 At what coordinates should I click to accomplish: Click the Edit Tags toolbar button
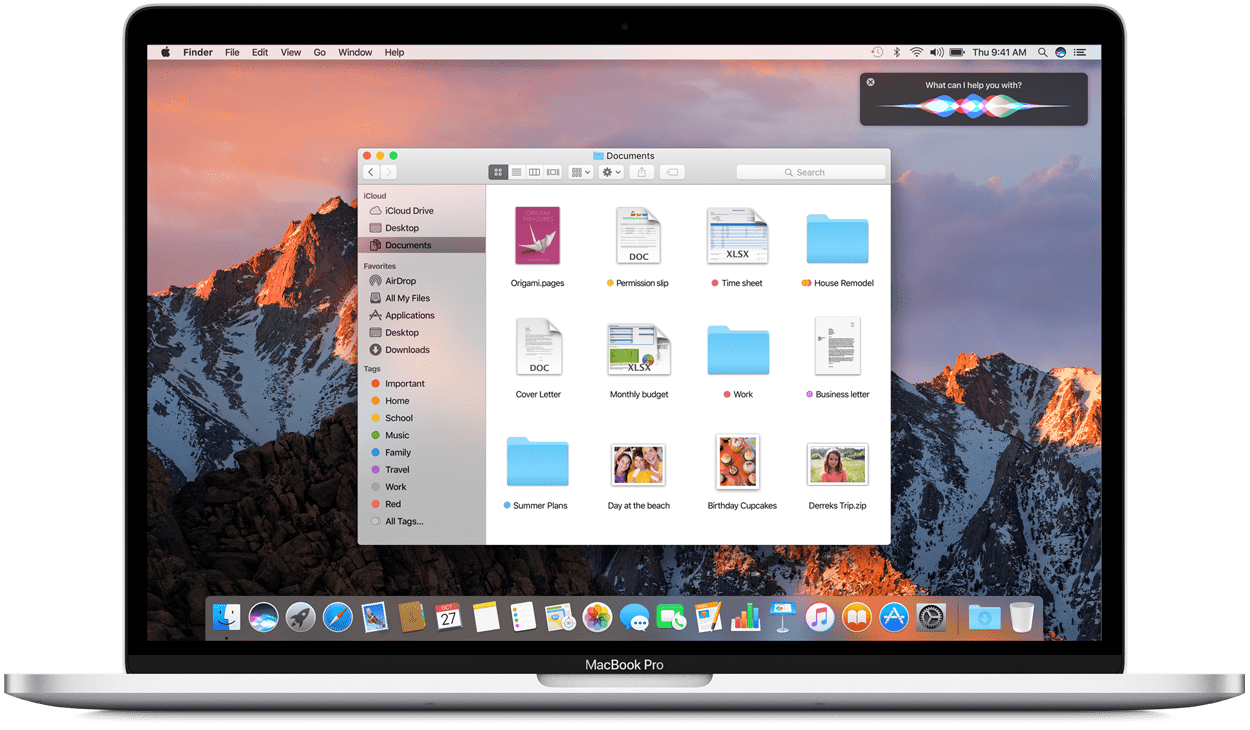click(x=672, y=172)
